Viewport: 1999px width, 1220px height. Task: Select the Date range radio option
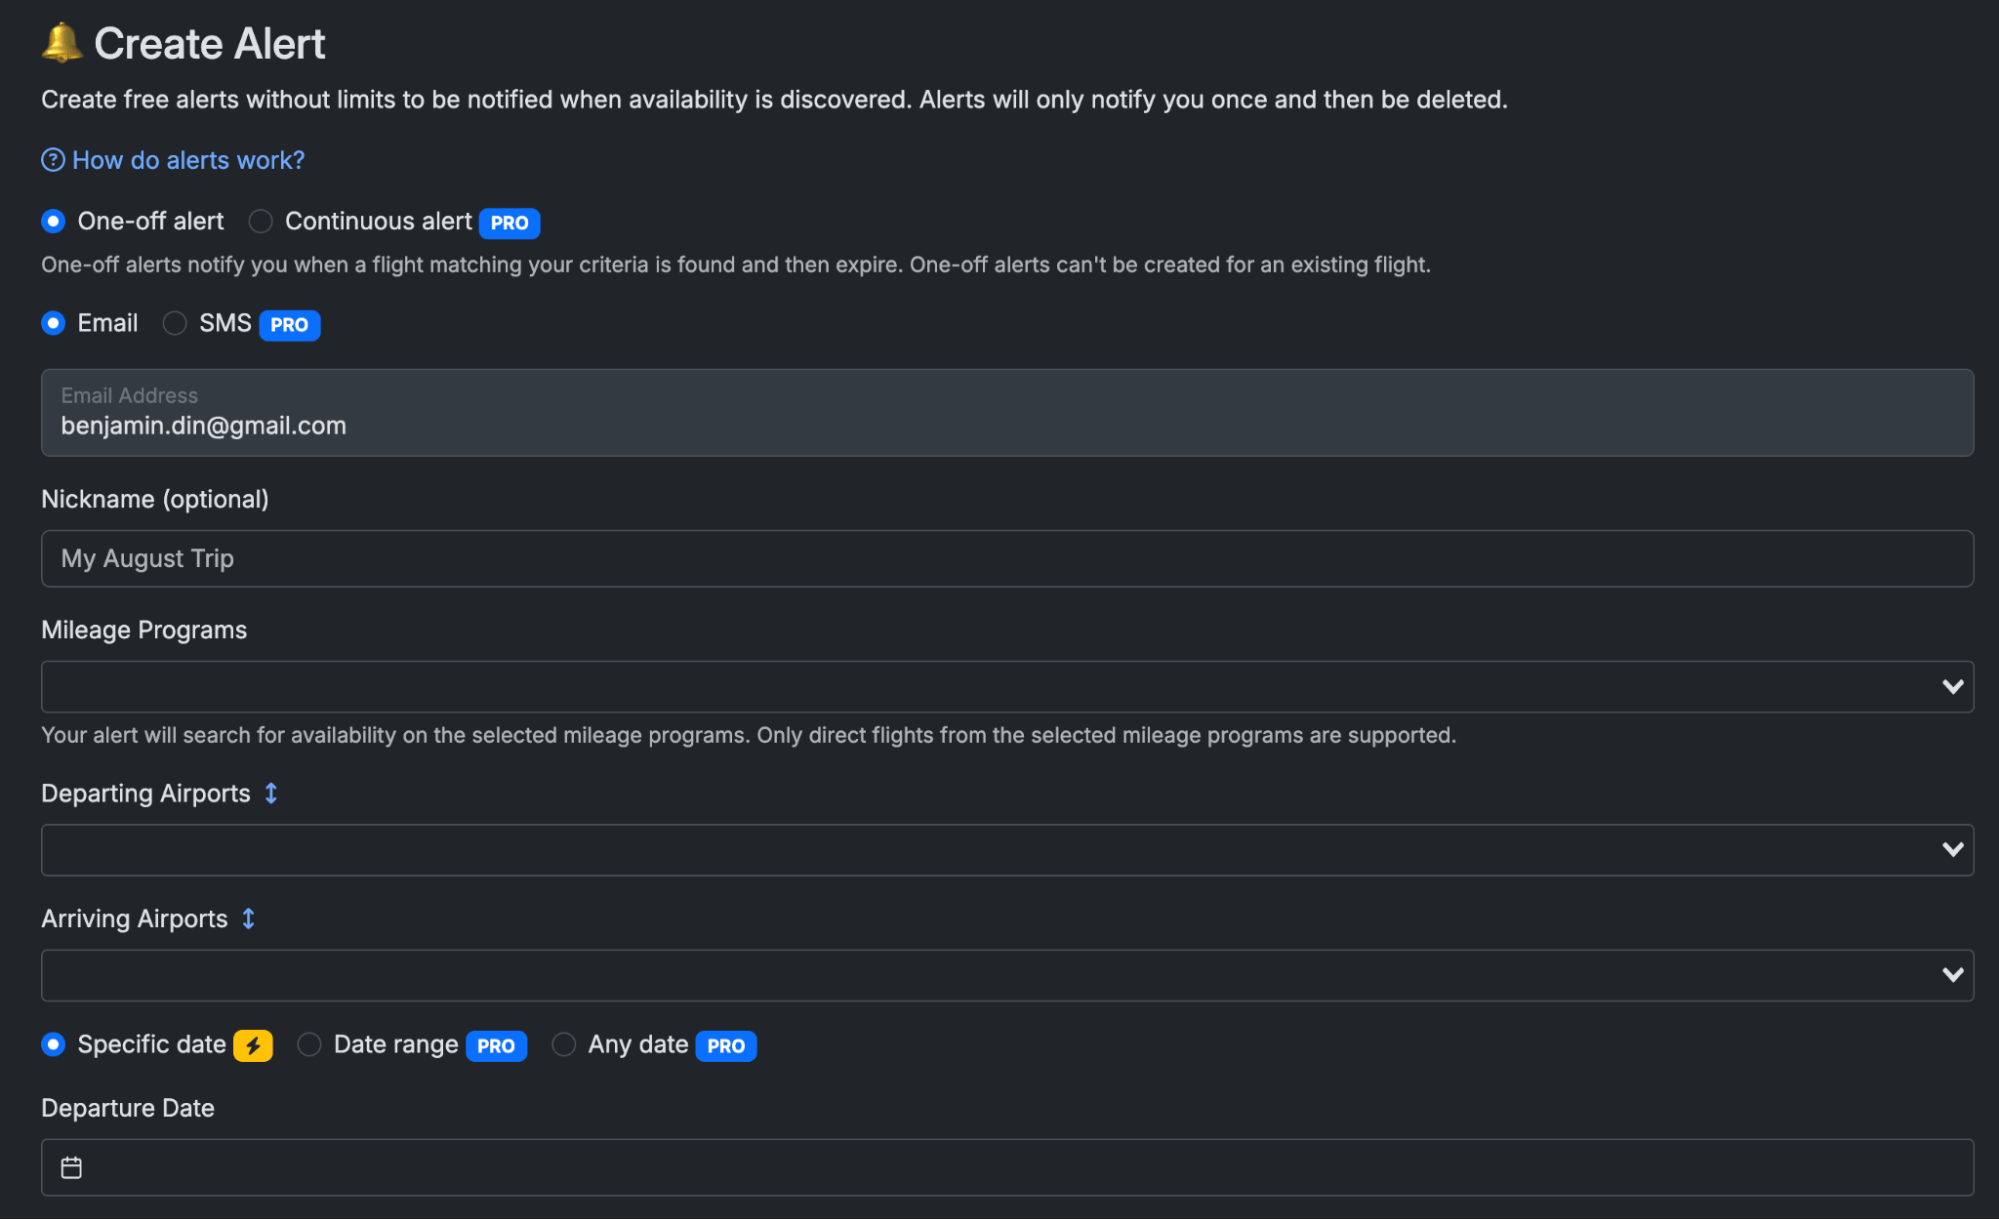310,1044
